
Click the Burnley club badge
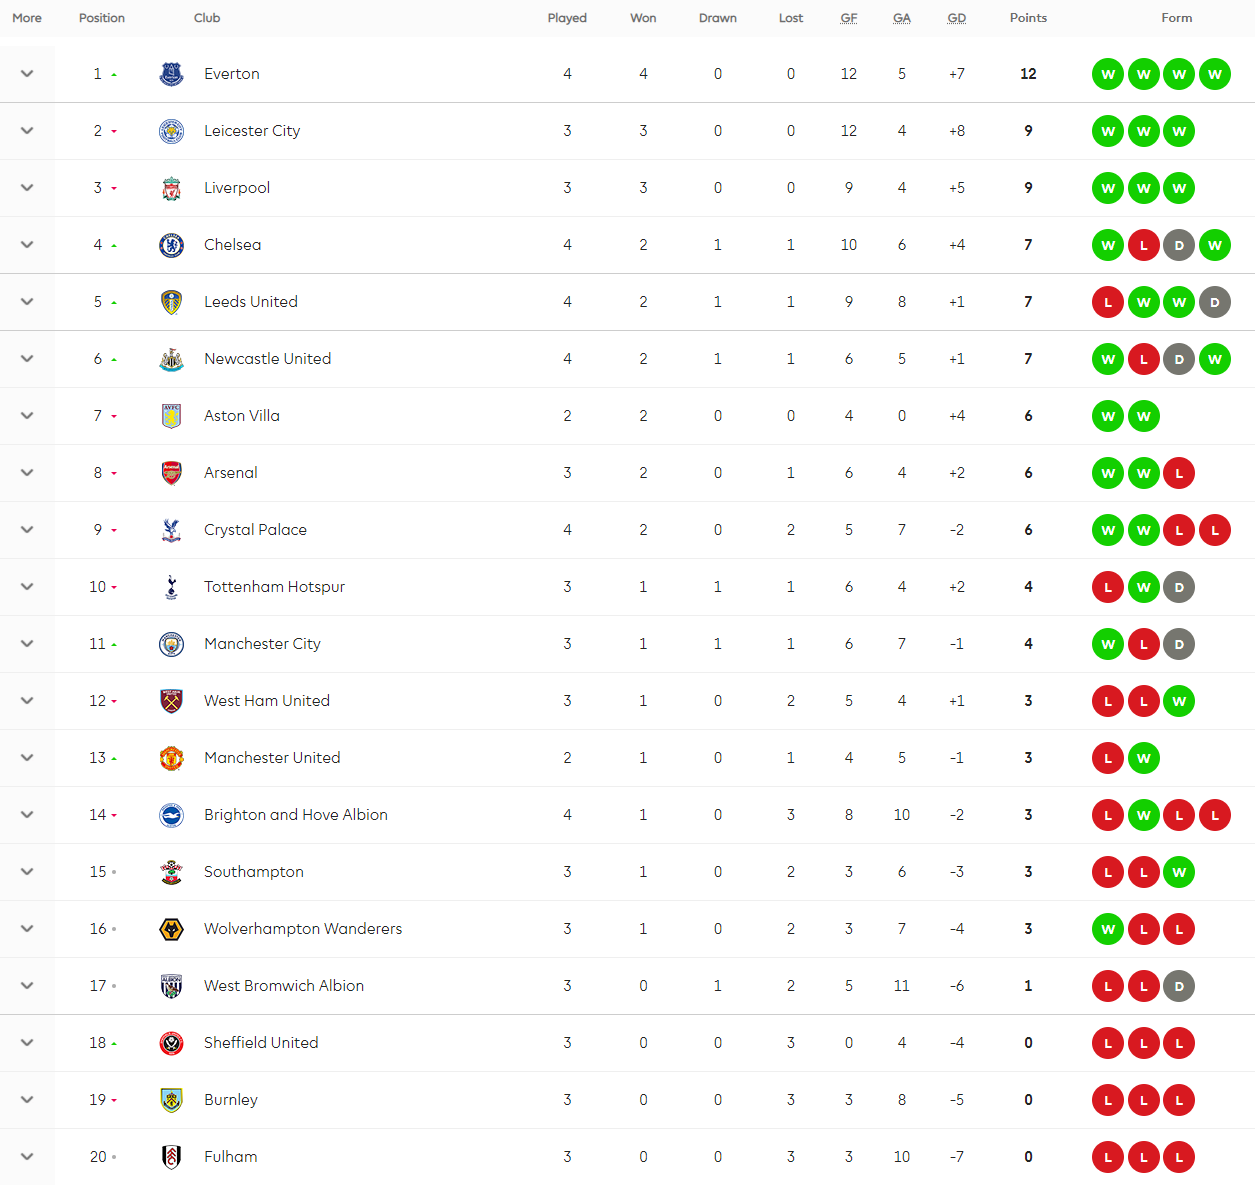click(x=172, y=1100)
